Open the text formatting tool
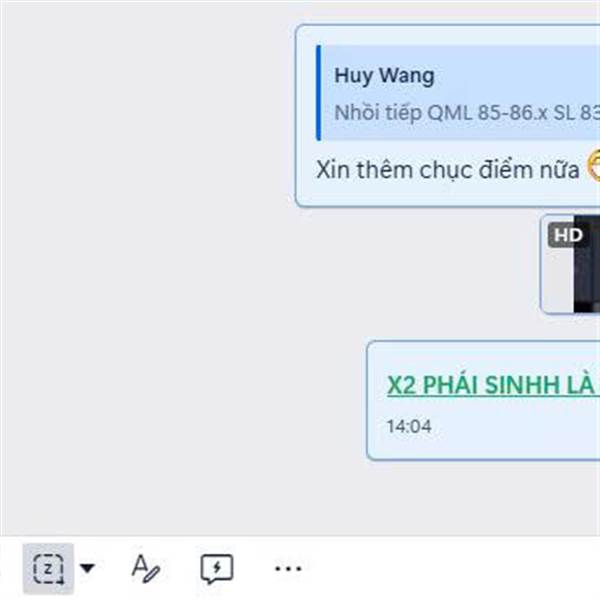This screenshot has width=600, height=600. (x=145, y=569)
